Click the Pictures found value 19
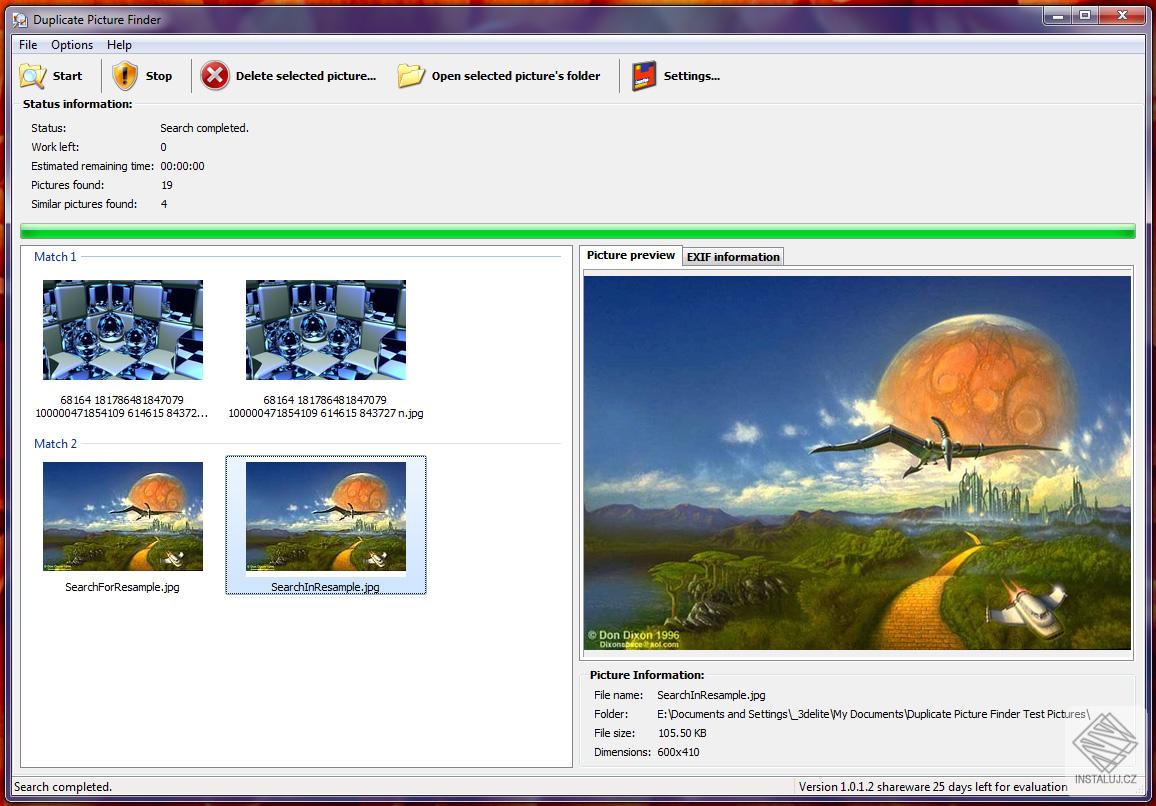 [x=167, y=185]
